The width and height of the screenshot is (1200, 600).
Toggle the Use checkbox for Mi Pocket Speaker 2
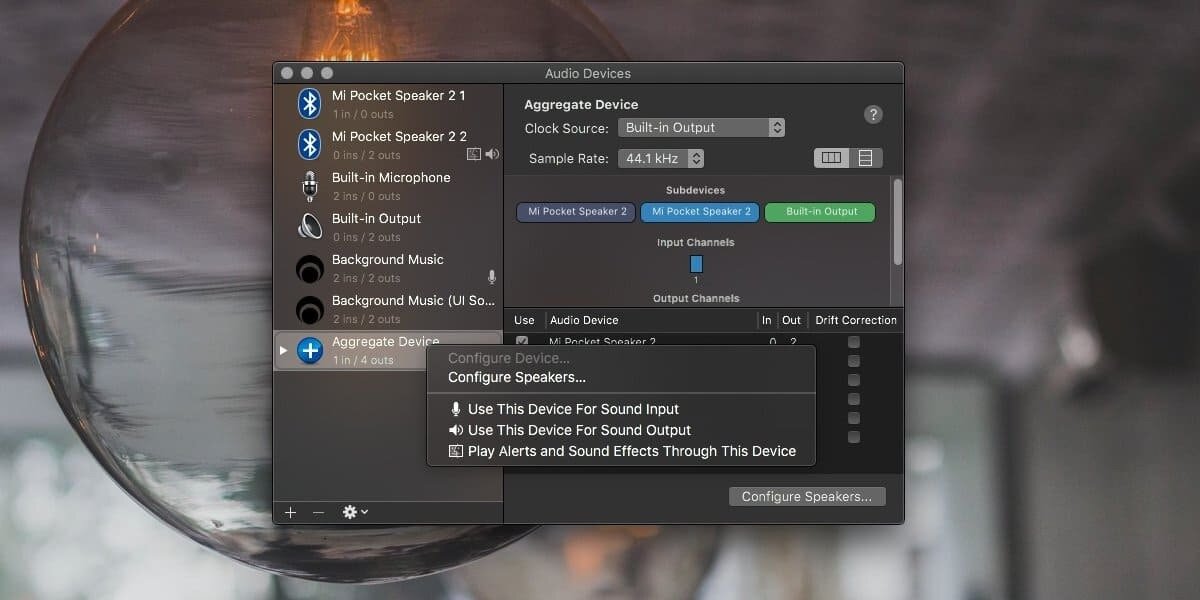pyautogui.click(x=521, y=341)
